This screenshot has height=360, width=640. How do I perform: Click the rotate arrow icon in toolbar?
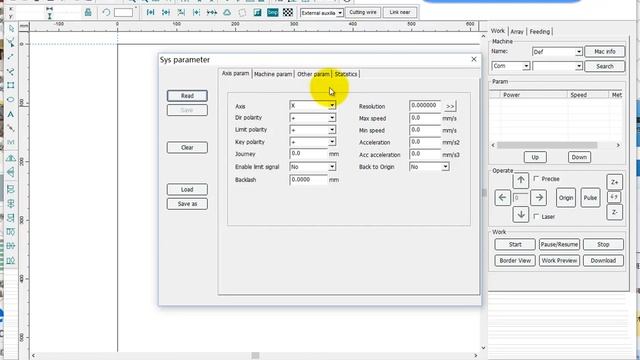107,12
